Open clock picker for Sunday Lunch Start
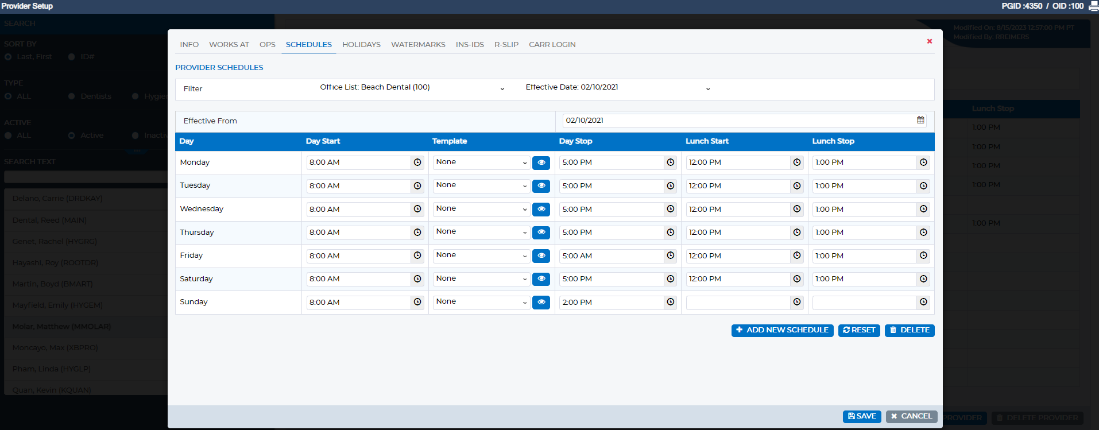The height and width of the screenshot is (430, 1099). tap(797, 302)
